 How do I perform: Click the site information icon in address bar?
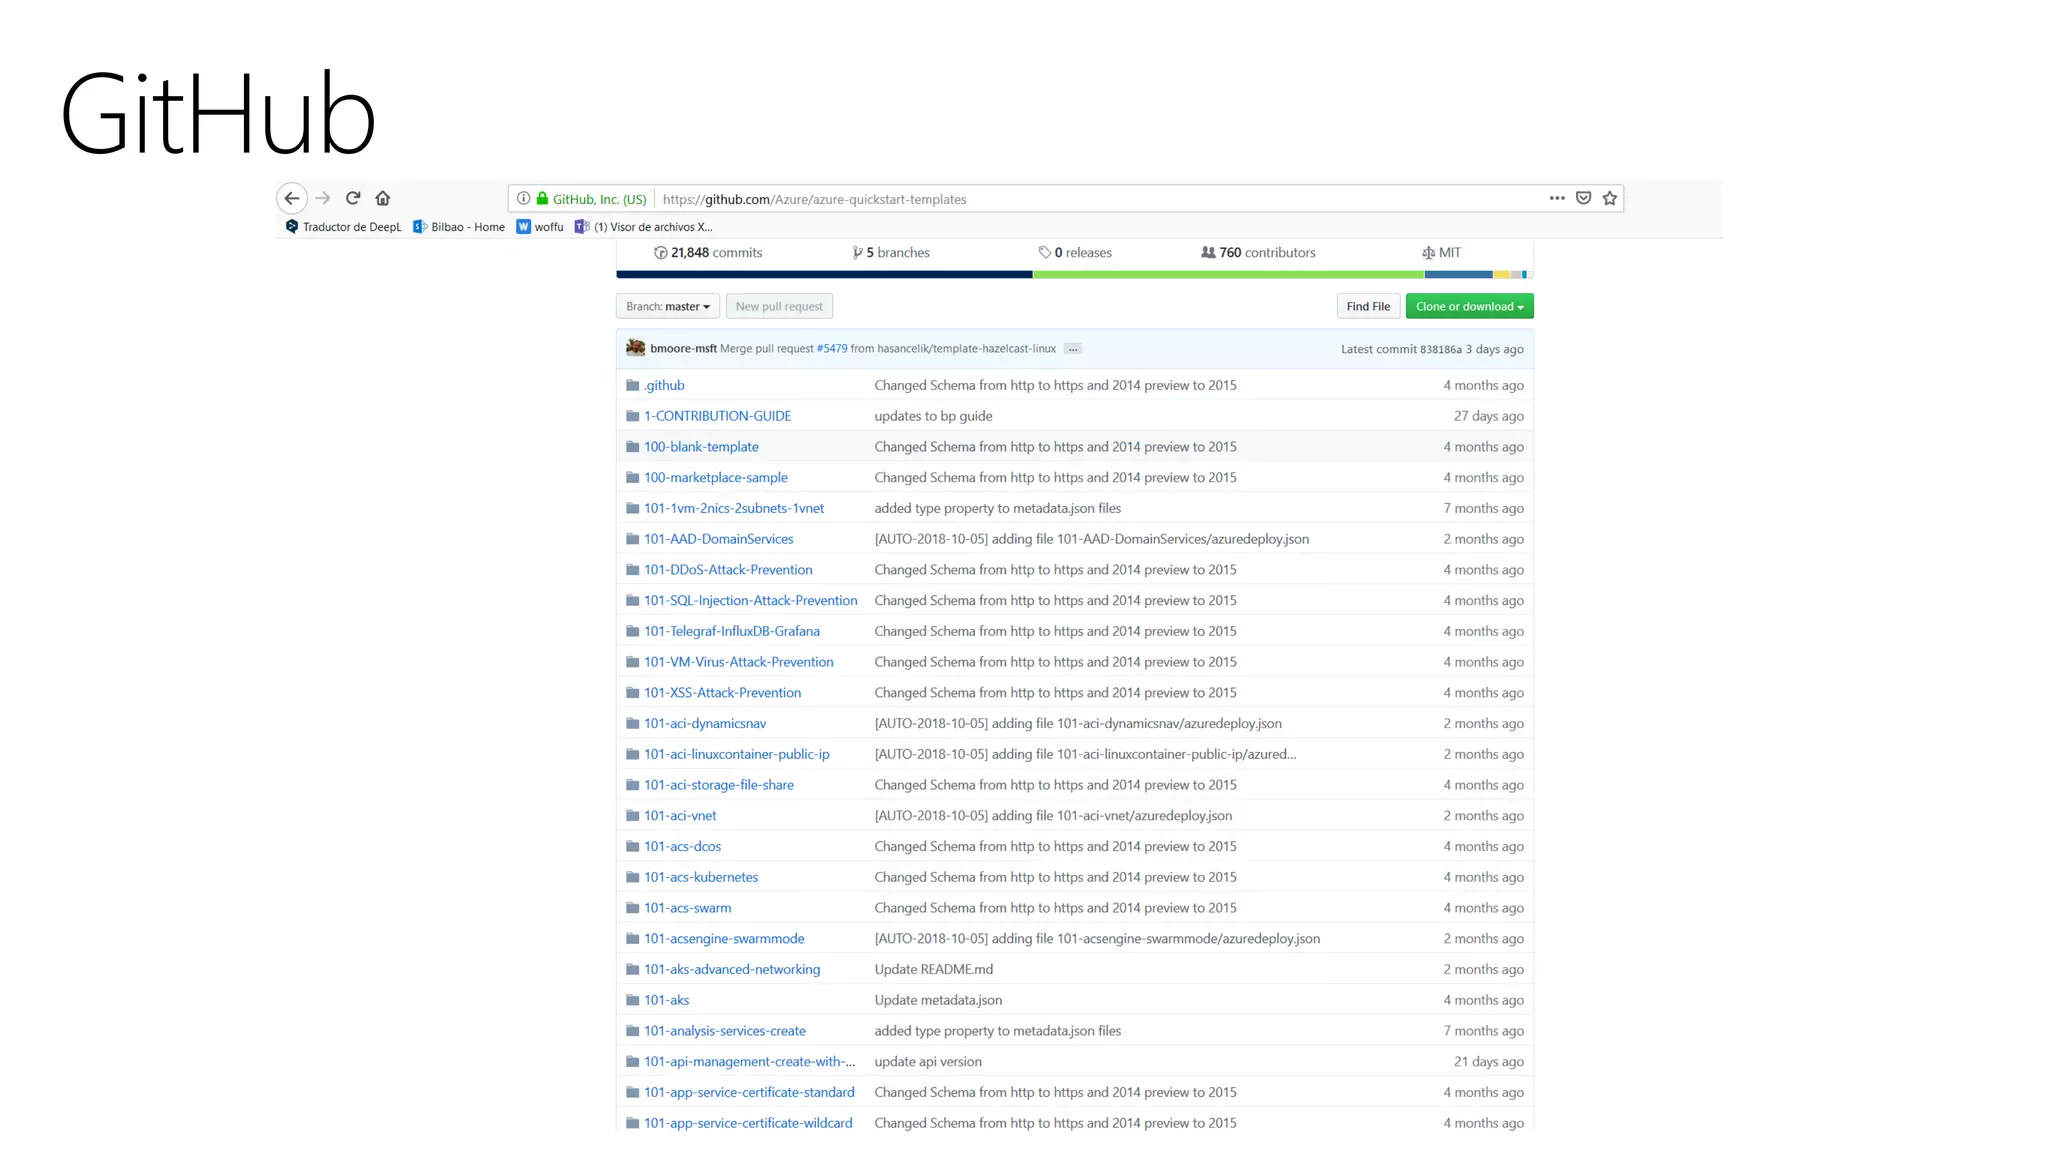[523, 198]
